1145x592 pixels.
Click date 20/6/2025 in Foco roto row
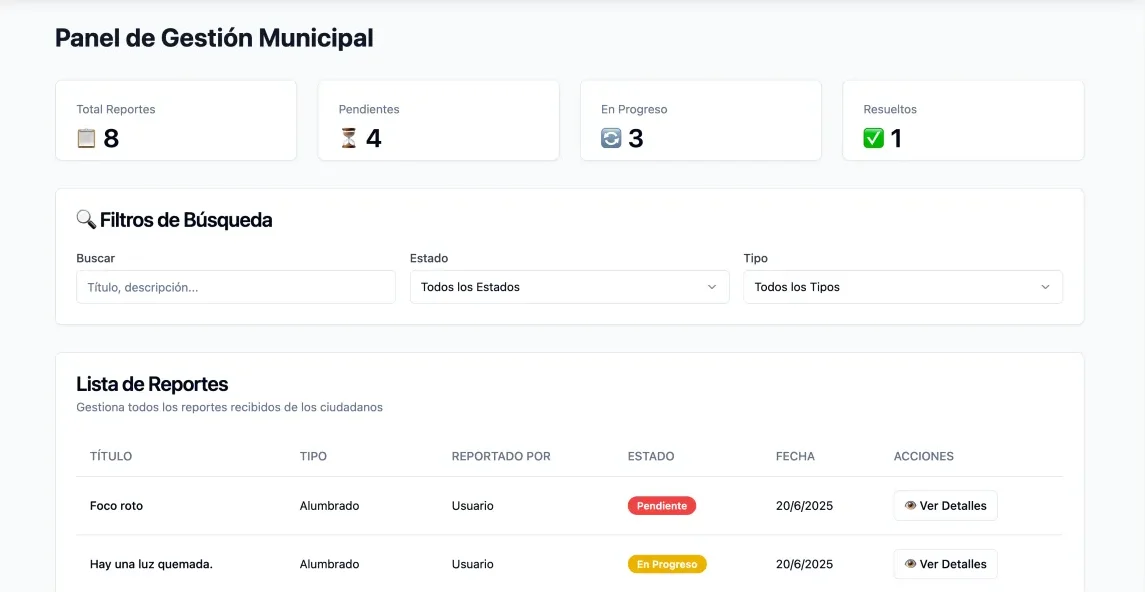coord(804,505)
